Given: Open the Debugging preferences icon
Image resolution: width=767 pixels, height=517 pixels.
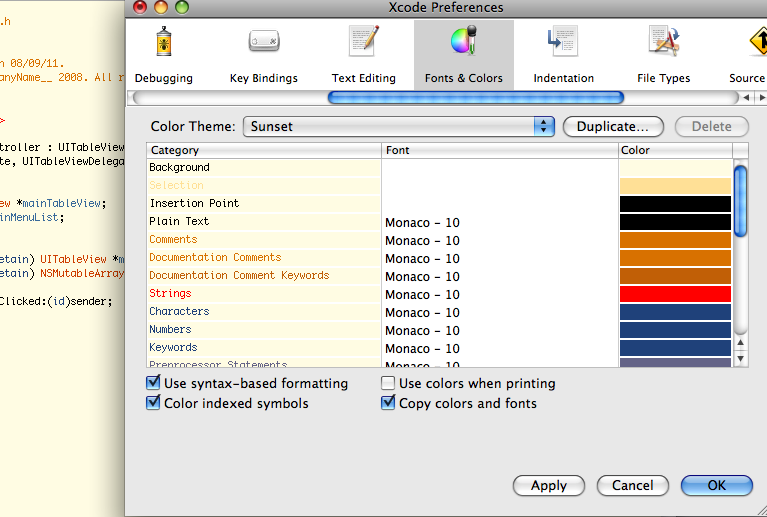Looking at the screenshot, I should (x=164, y=41).
